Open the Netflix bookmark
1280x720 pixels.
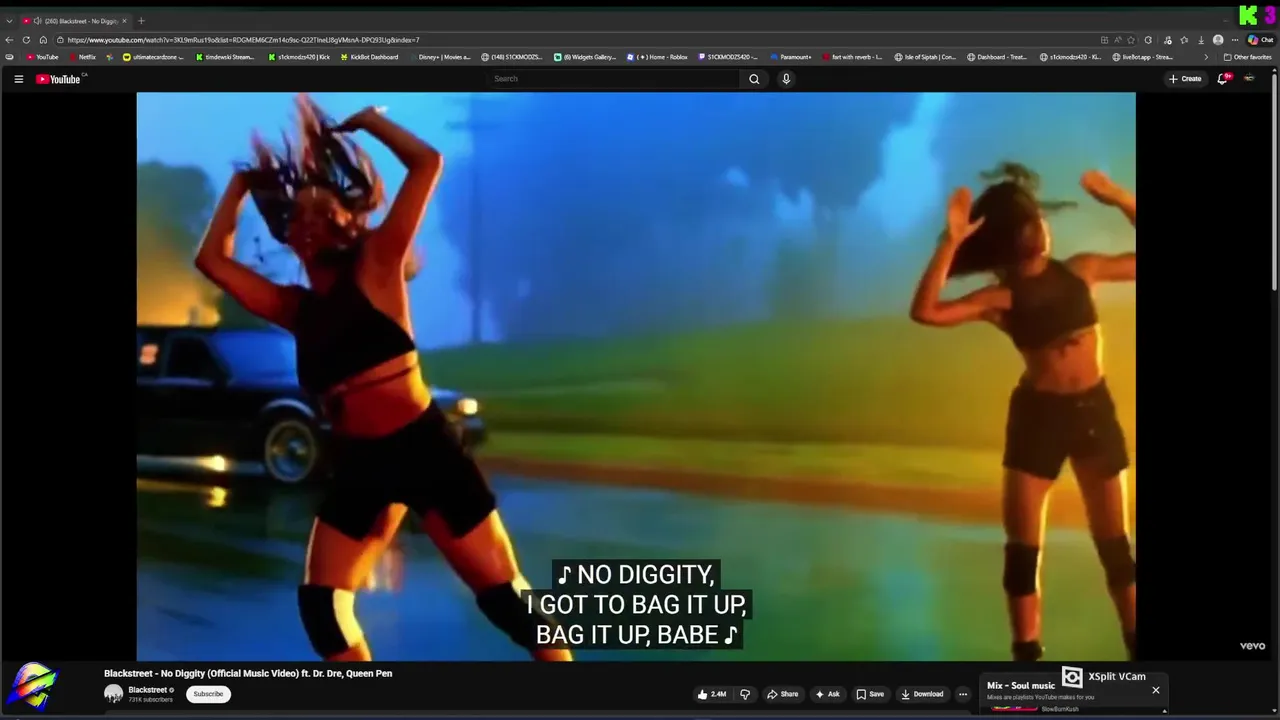click(82, 57)
